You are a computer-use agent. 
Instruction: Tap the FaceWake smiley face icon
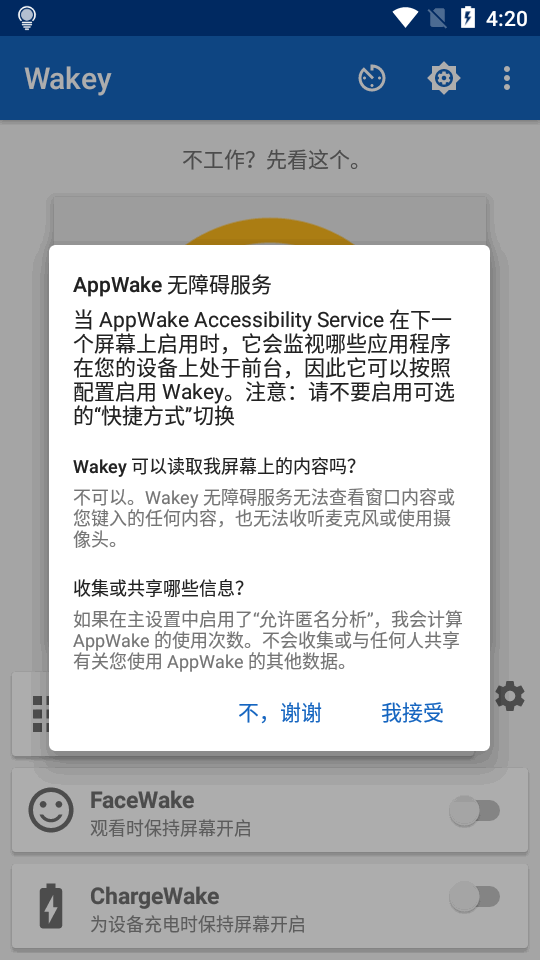[x=51, y=810]
